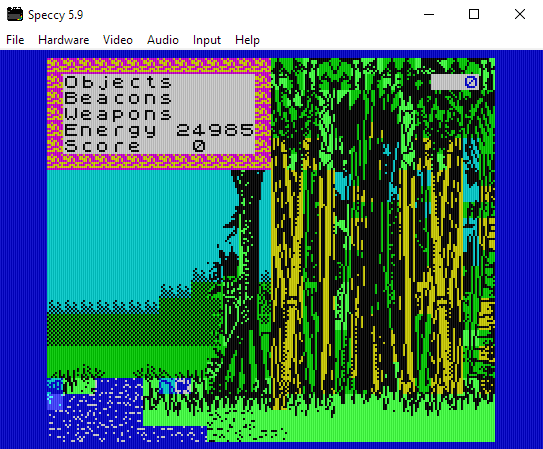Open the Hardware menu
Image resolution: width=543 pixels, height=449 pixels.
[x=63, y=40]
